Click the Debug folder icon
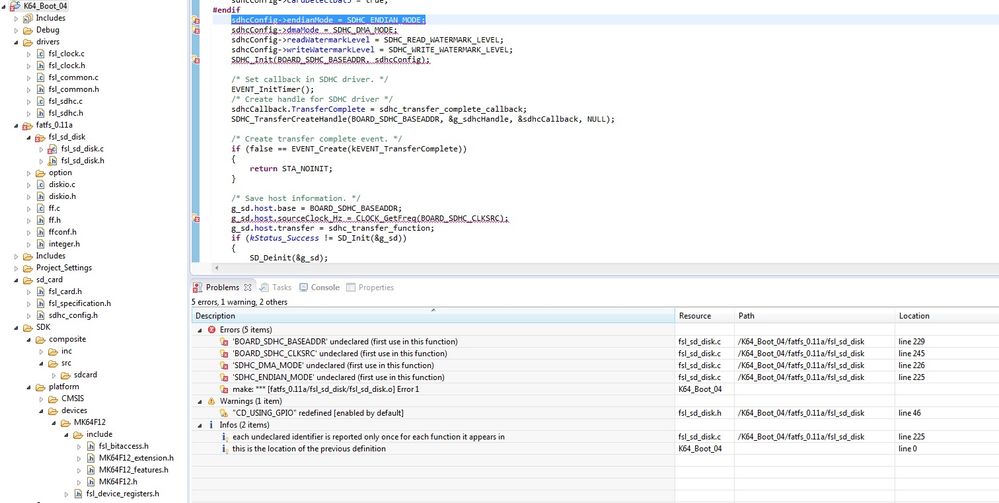Screen dimensions: 999x503 pos(28,30)
